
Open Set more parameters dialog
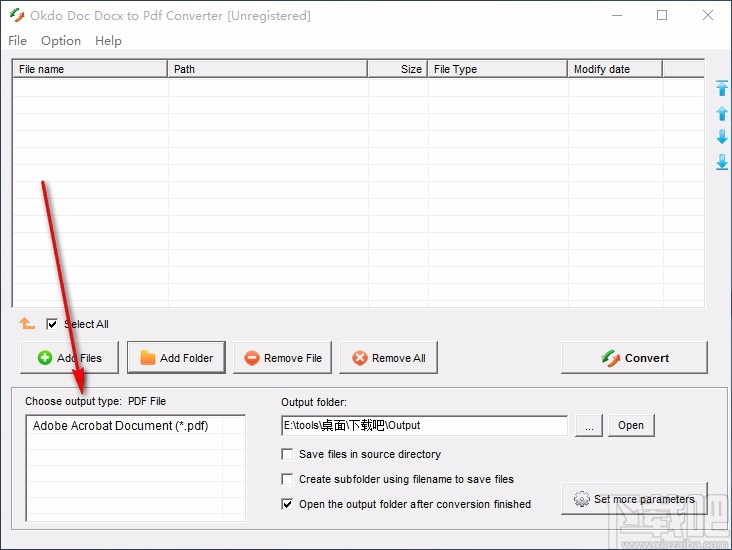634,499
